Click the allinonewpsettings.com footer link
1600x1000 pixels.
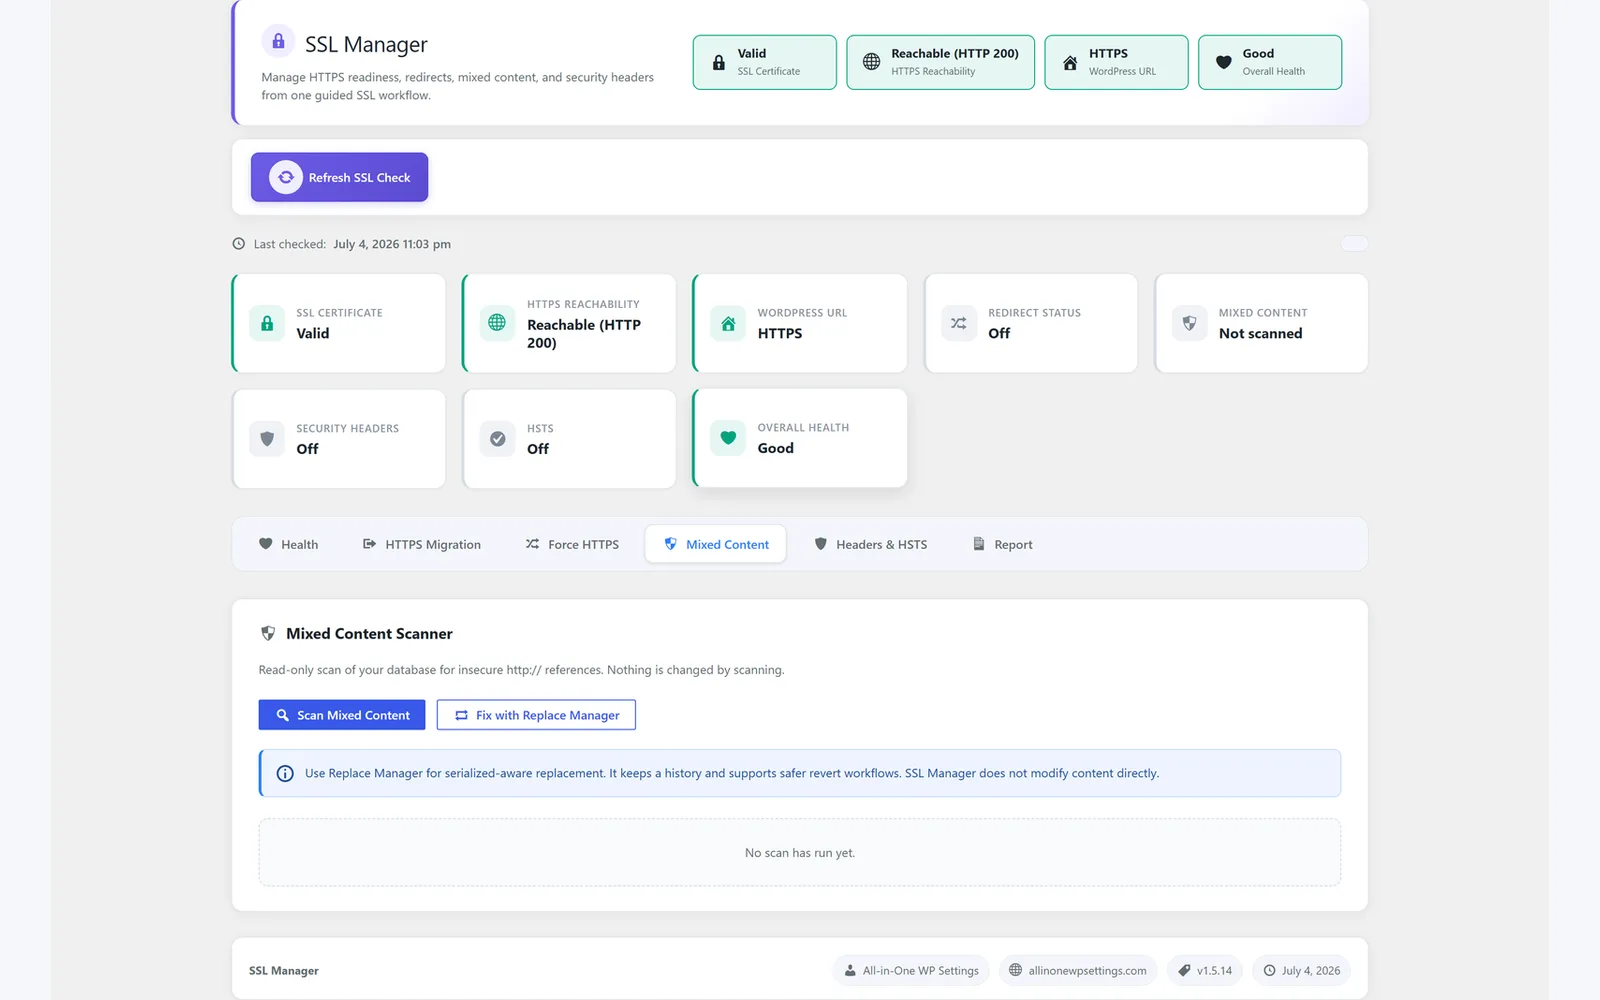coord(1078,970)
